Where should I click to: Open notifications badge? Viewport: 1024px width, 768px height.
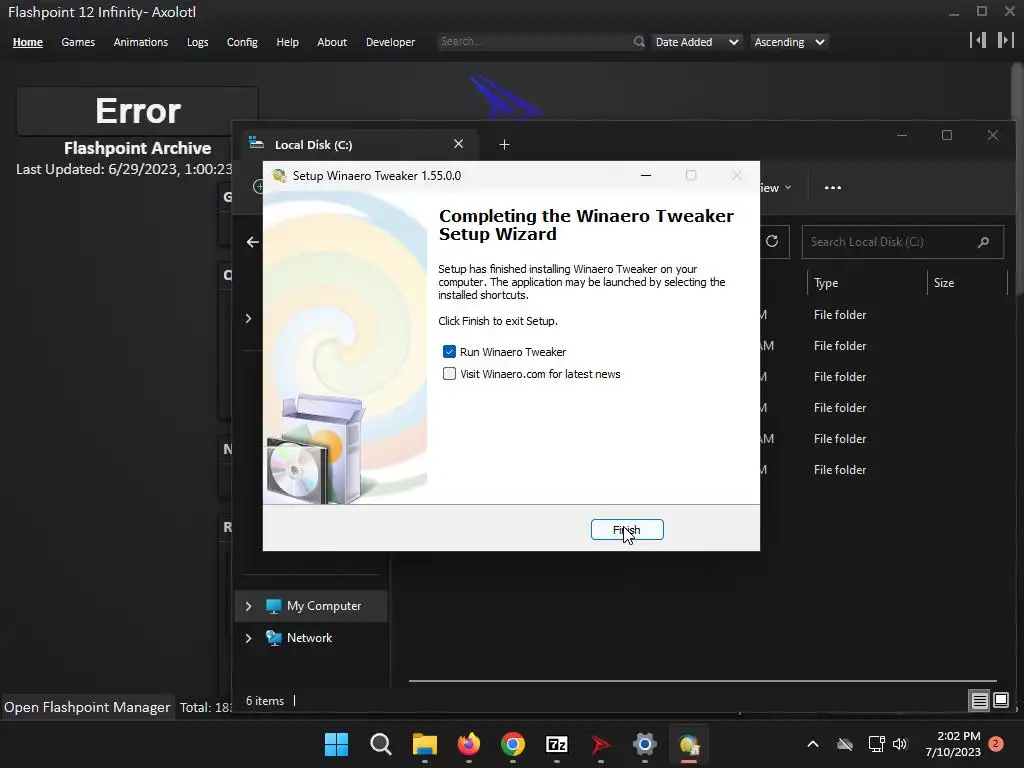(x=996, y=744)
